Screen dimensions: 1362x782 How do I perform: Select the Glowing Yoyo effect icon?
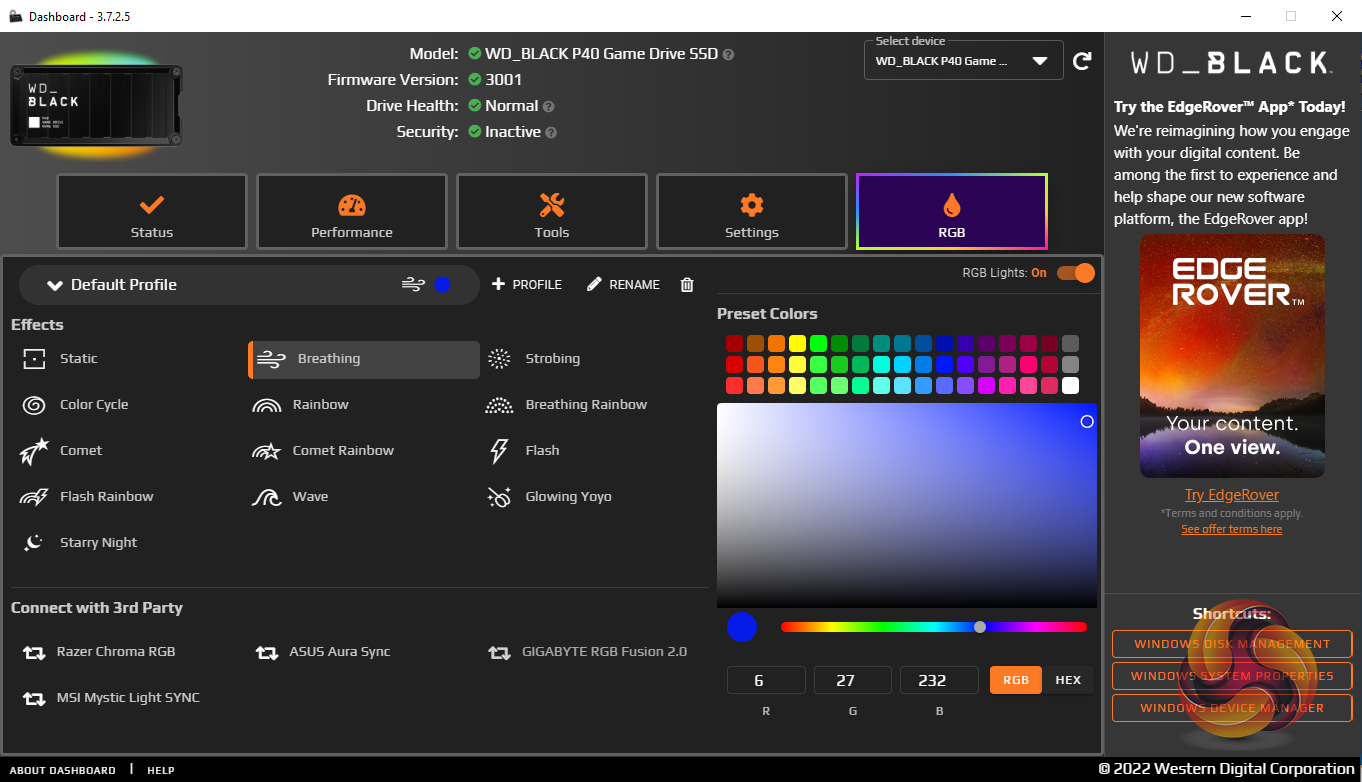(499, 497)
